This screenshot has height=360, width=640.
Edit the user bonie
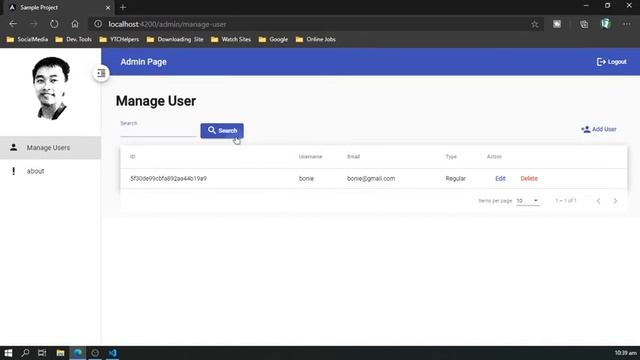[x=500, y=178]
